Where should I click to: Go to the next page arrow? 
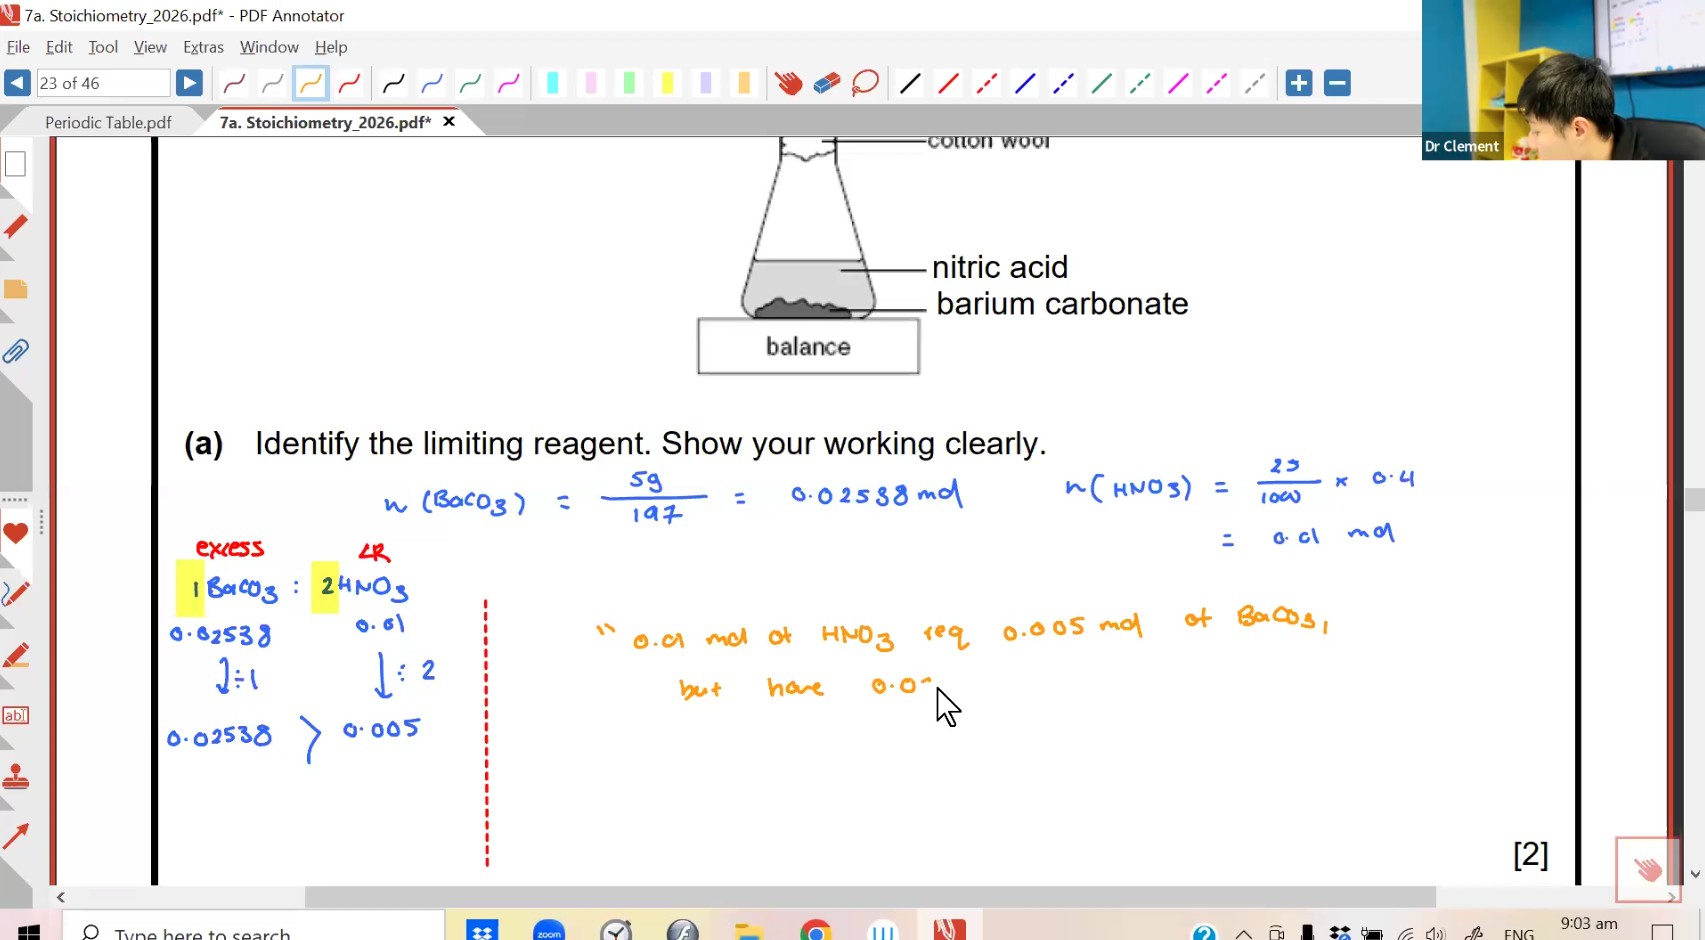coord(189,83)
